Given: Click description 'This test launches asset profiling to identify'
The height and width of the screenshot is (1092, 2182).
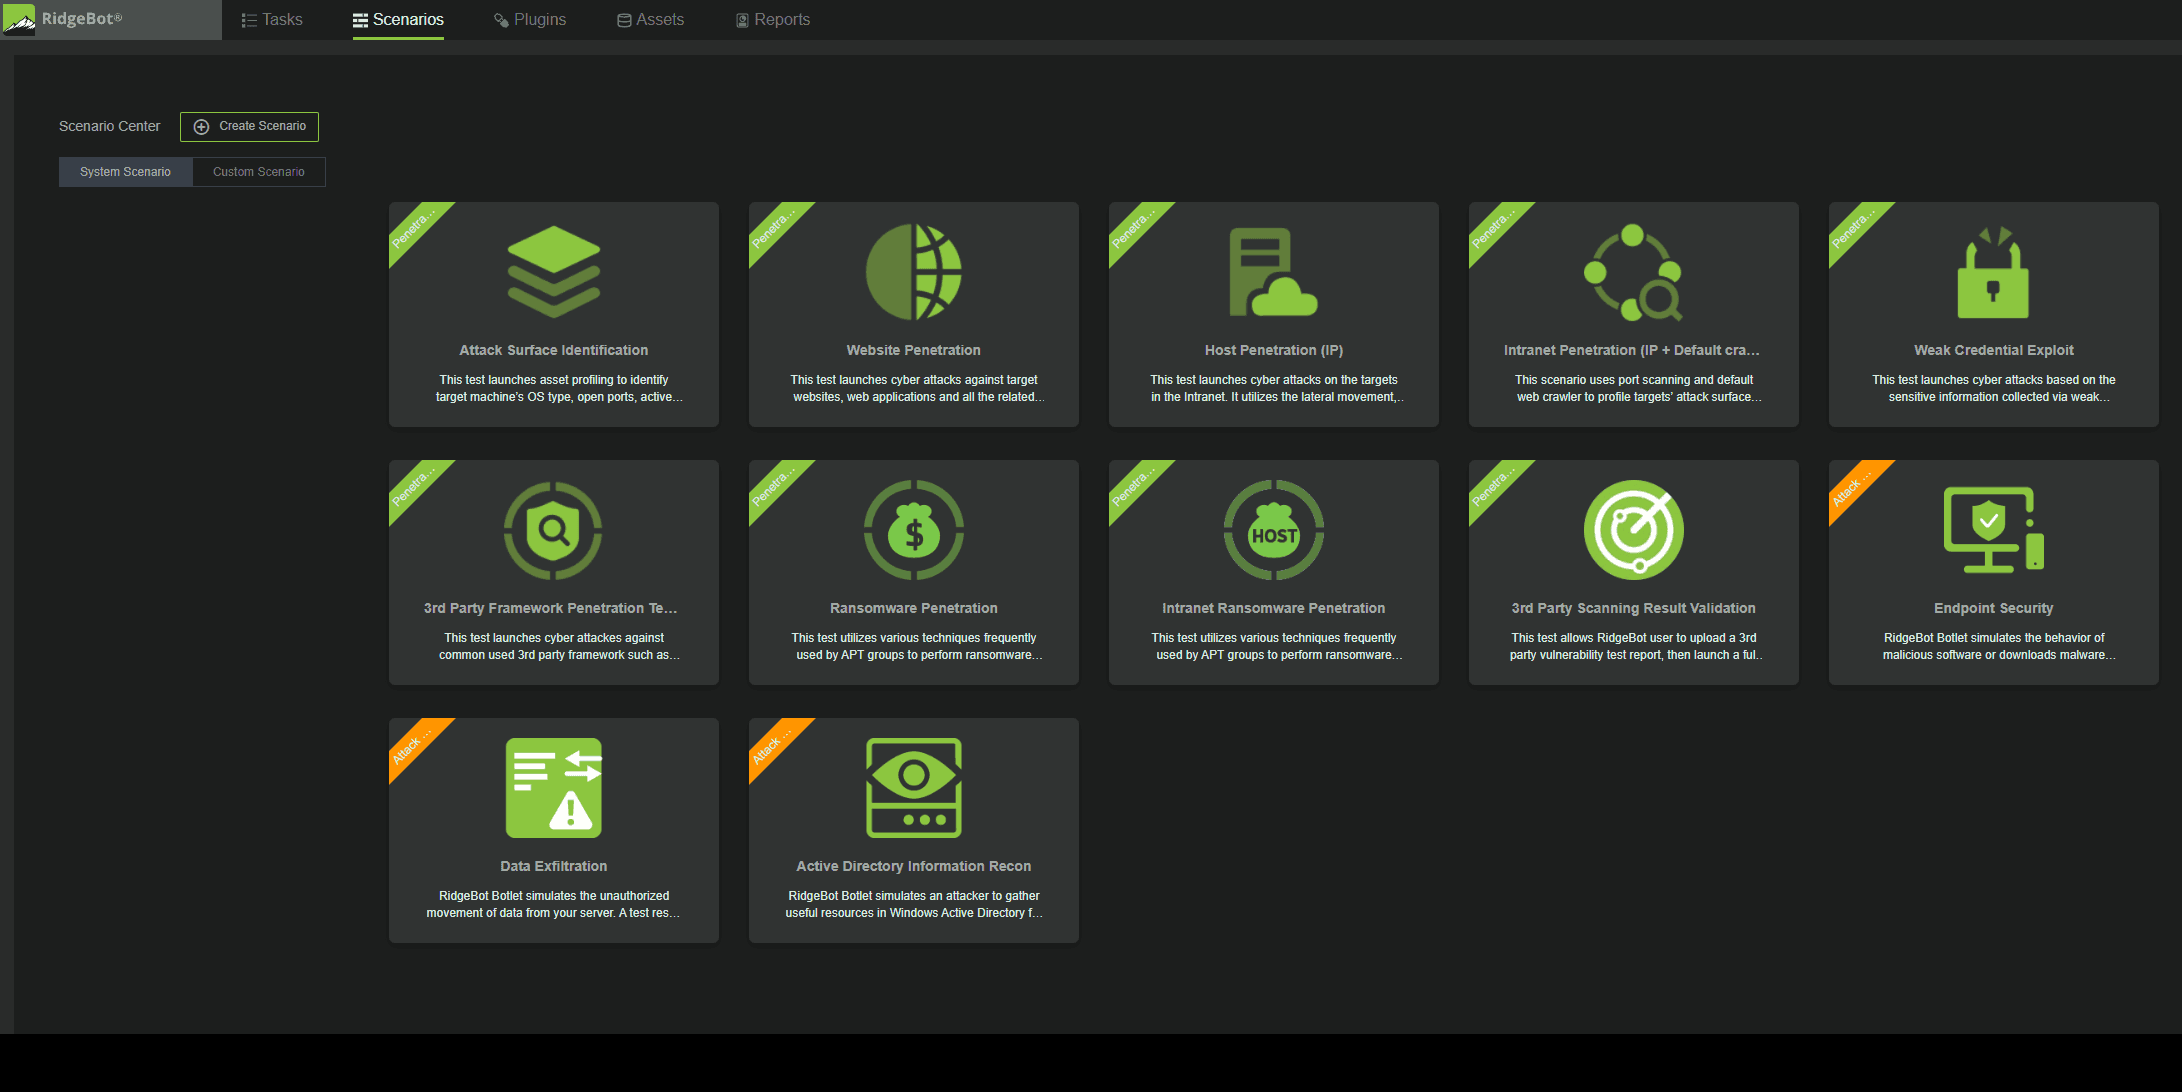Looking at the screenshot, I should tap(554, 380).
